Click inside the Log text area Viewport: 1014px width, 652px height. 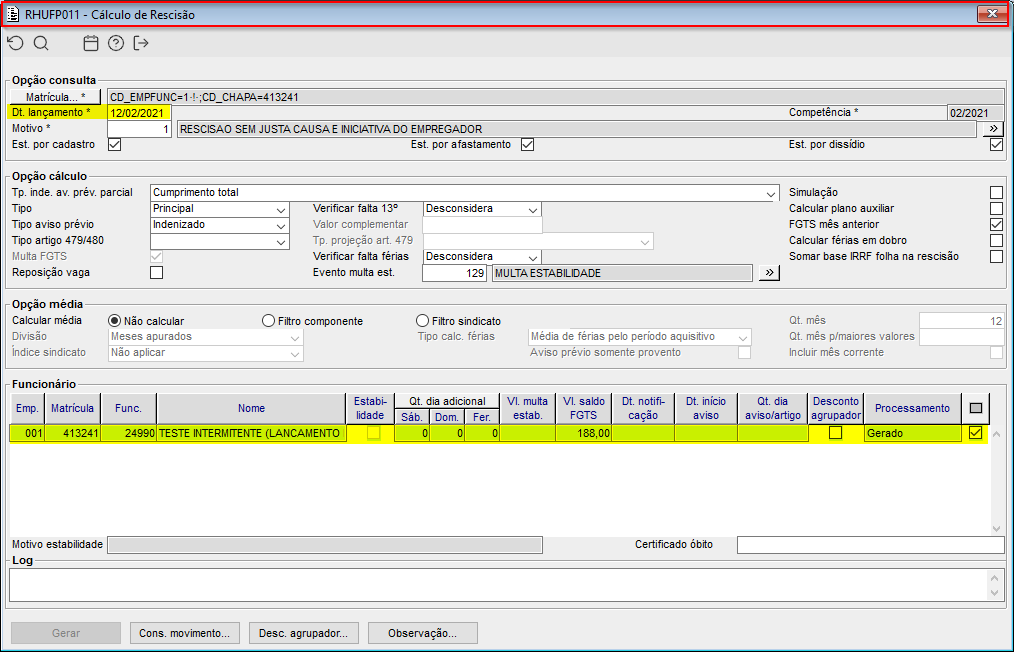coord(498,585)
